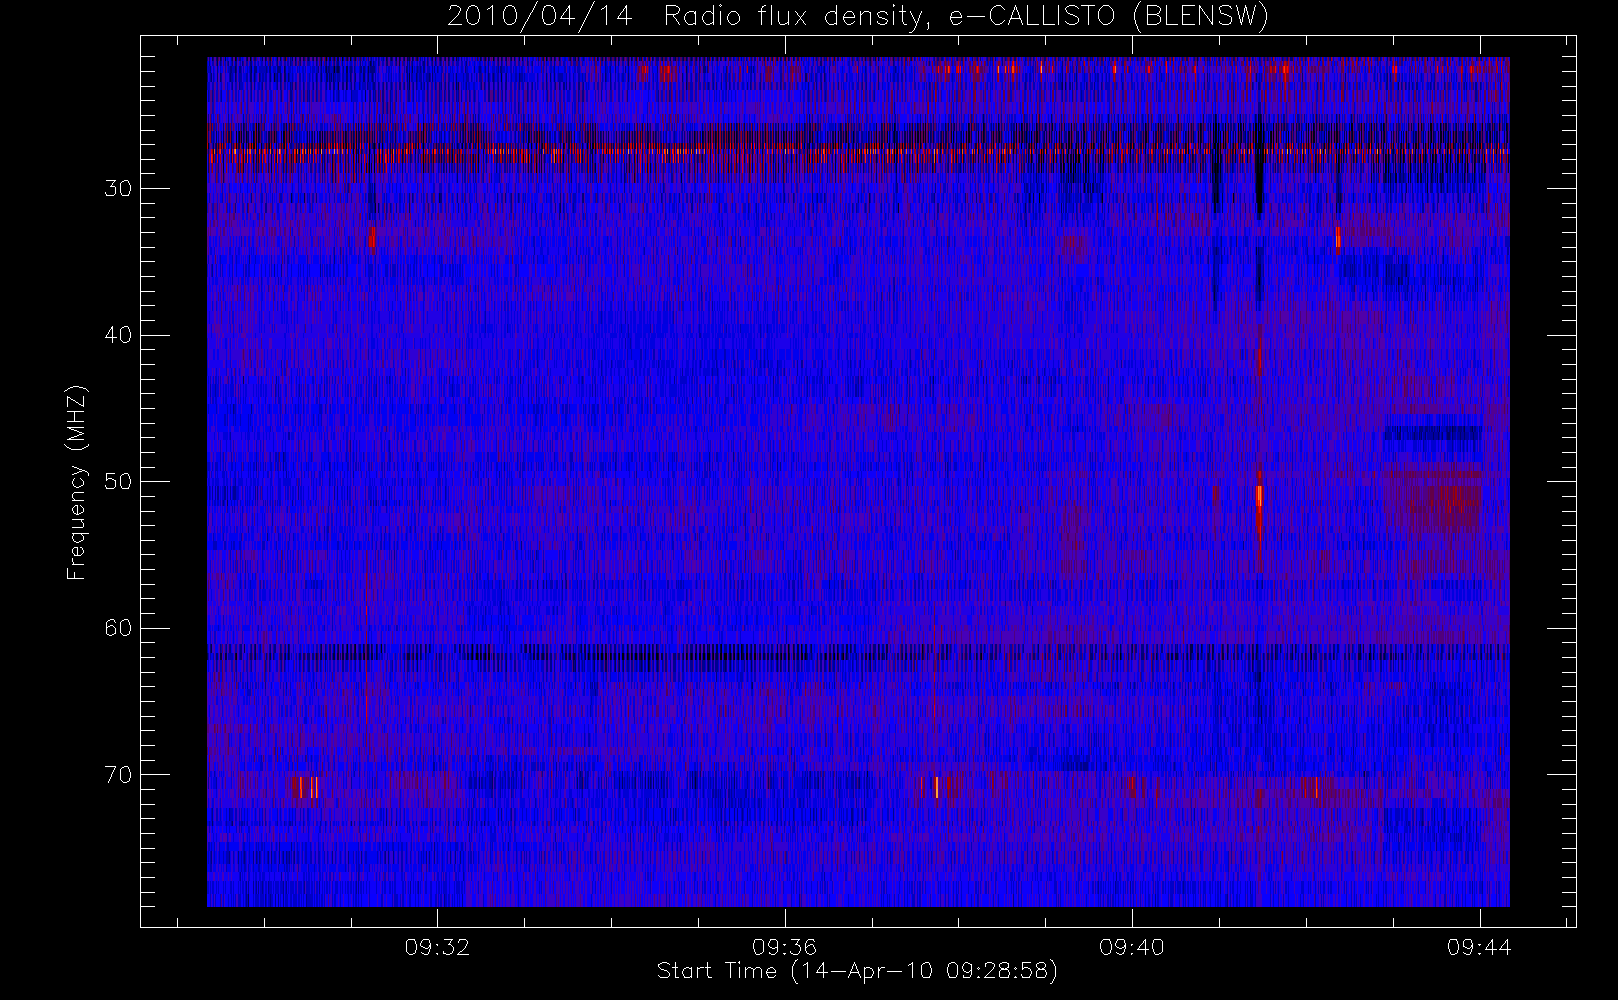Click the 09:44 time tick label
Screen dimensions: 1618x1000
(1479, 947)
